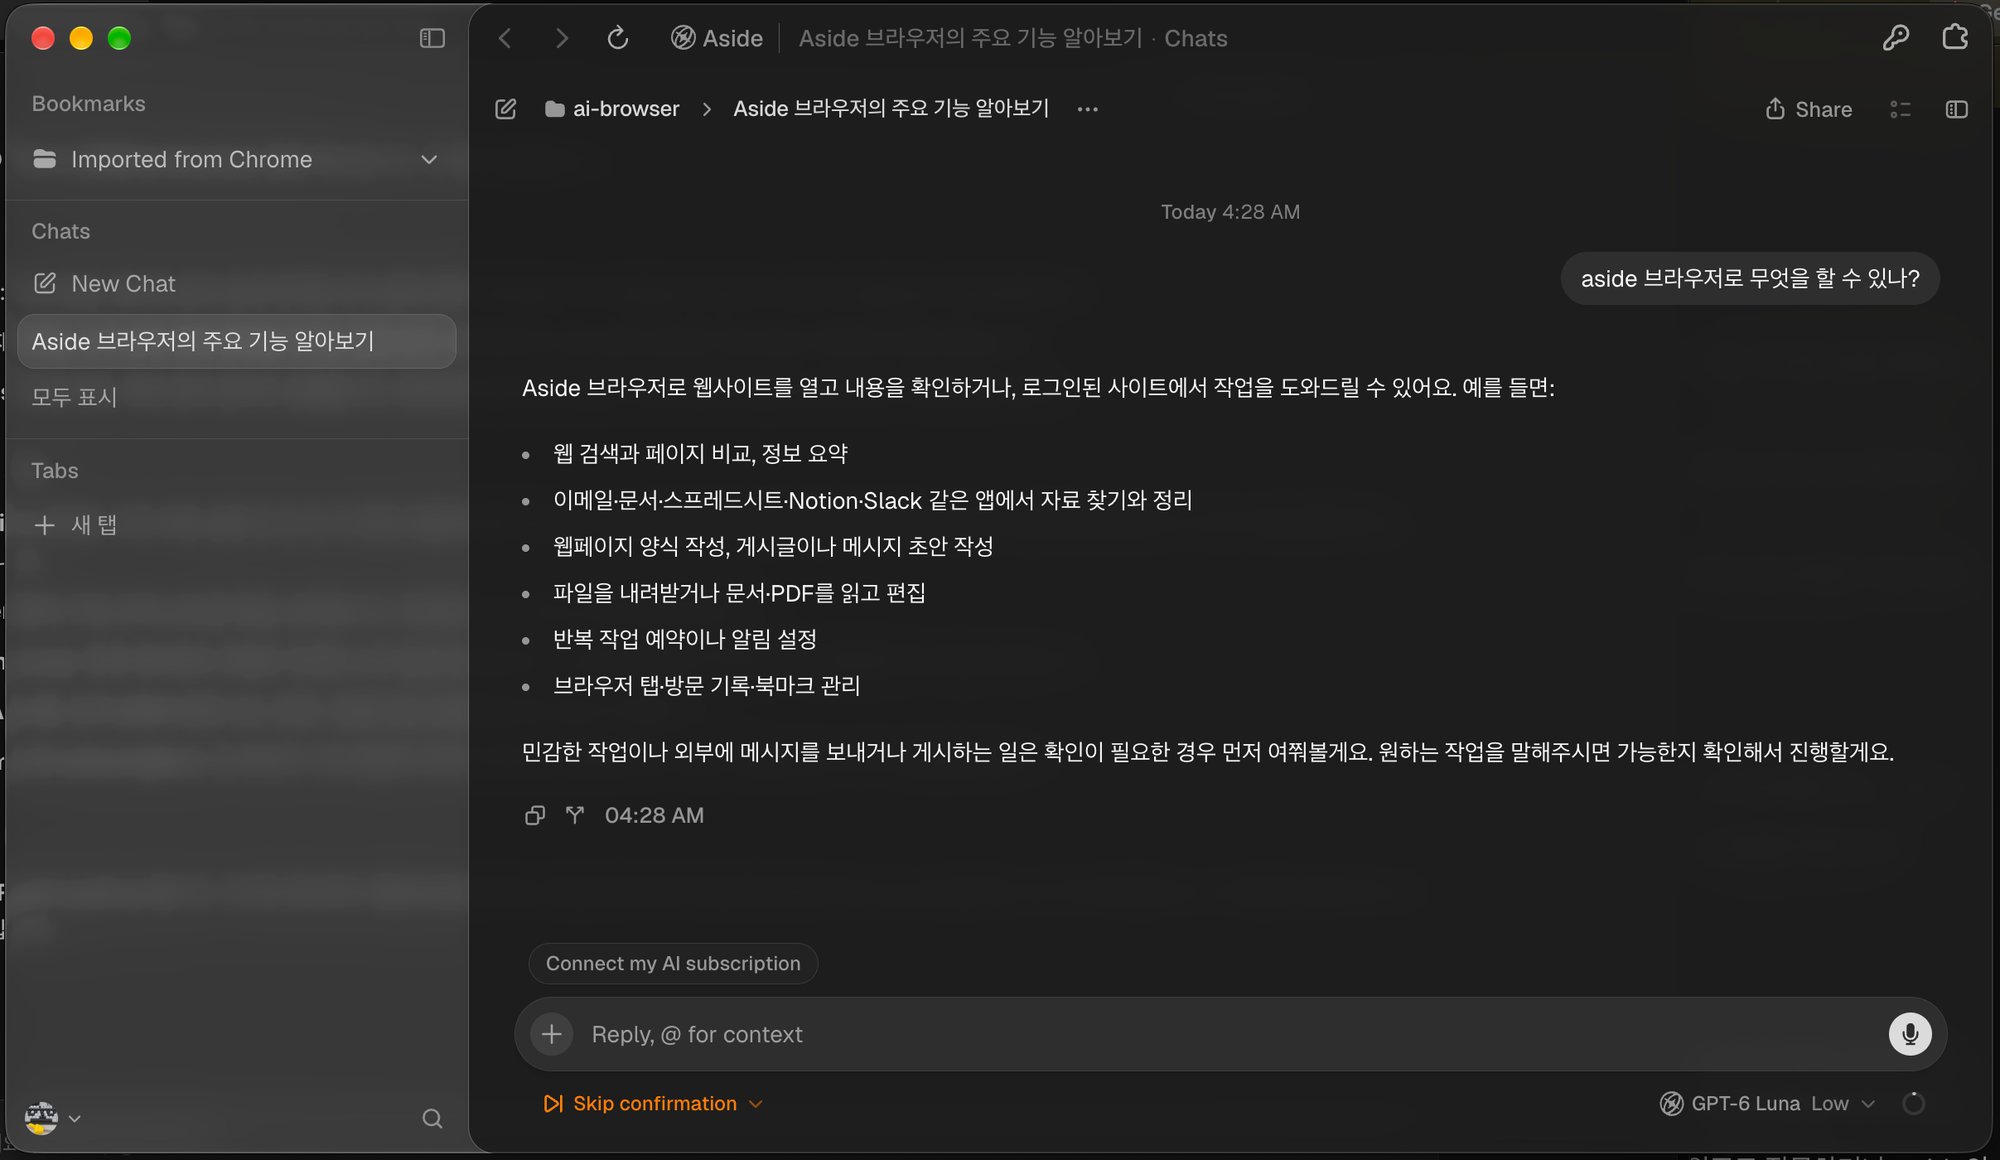
Task: Go back with the back arrow
Action: click(505, 38)
